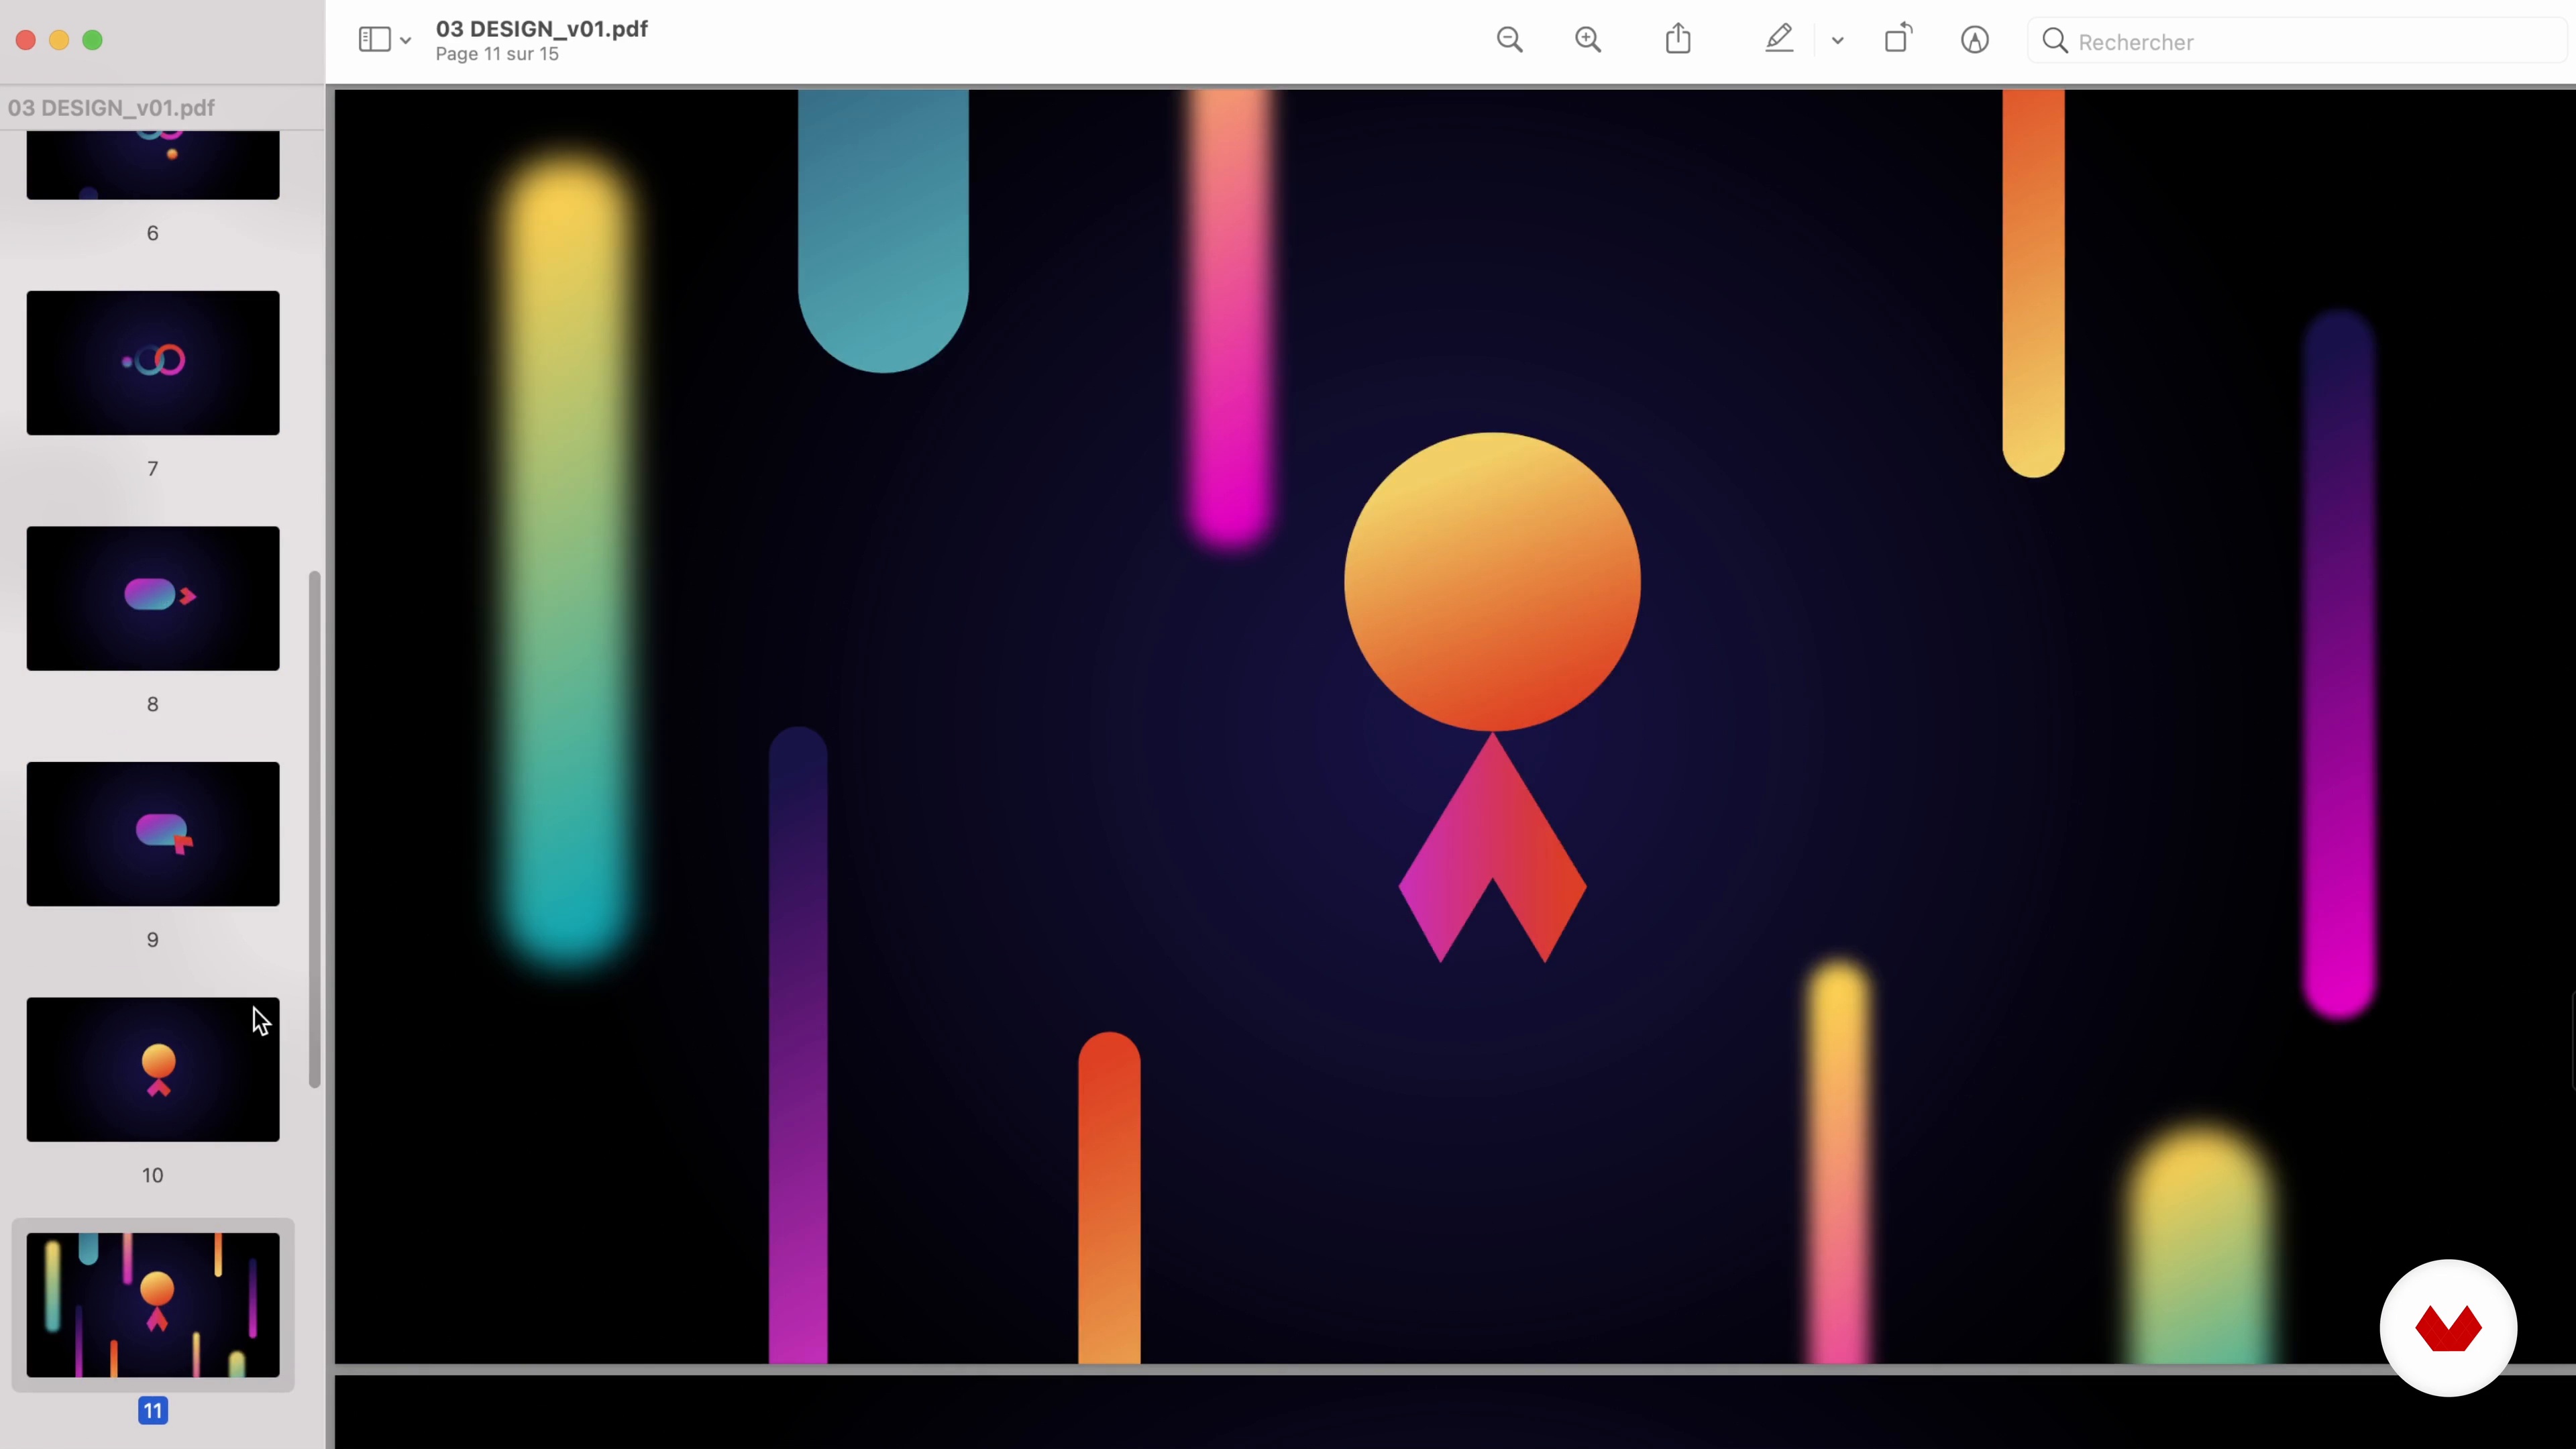
Task: Show the Markup toolbar icon
Action: point(1974,40)
